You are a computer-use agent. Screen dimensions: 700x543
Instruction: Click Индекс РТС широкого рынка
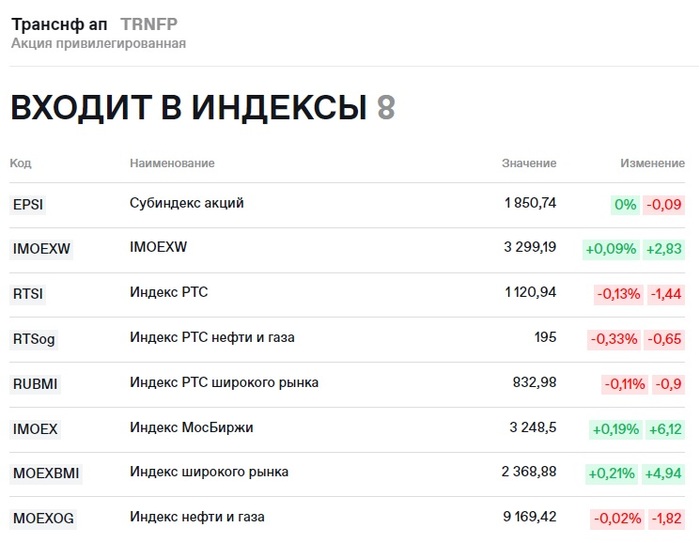pyautogui.click(x=224, y=382)
